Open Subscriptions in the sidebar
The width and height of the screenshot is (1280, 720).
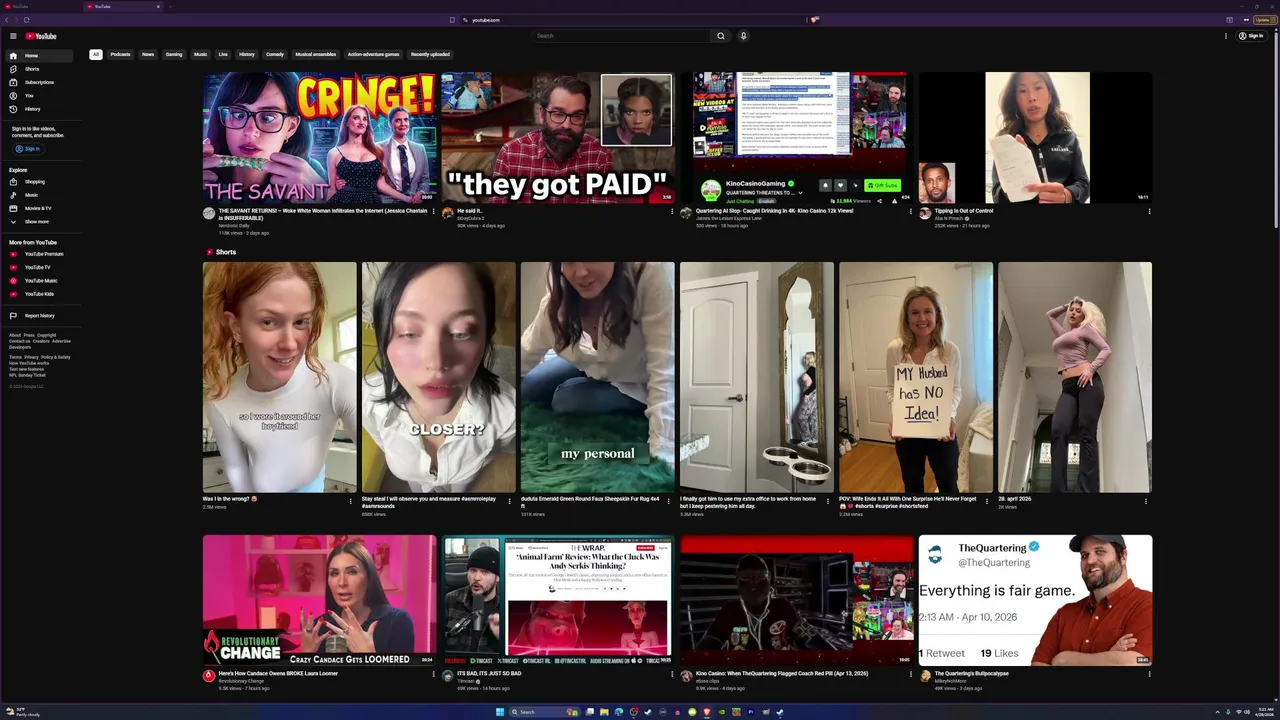click(40, 82)
